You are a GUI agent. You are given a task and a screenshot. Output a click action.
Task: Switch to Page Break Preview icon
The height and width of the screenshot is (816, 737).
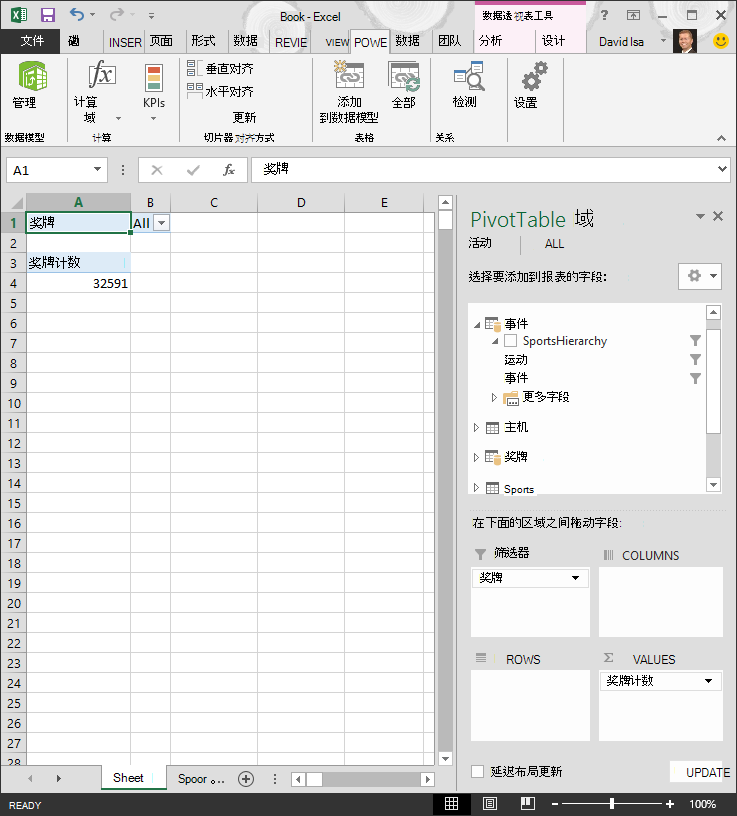click(528, 804)
